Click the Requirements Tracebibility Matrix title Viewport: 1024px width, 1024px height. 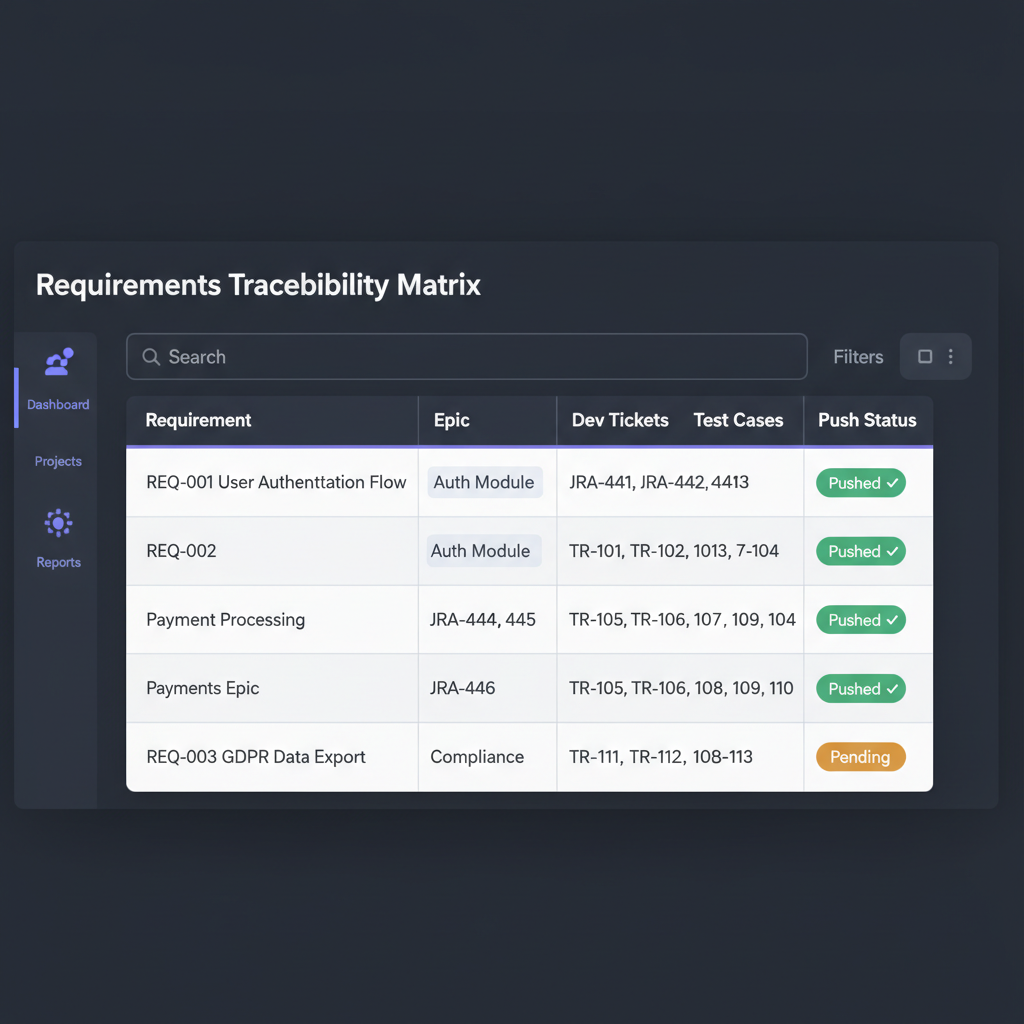tap(258, 285)
